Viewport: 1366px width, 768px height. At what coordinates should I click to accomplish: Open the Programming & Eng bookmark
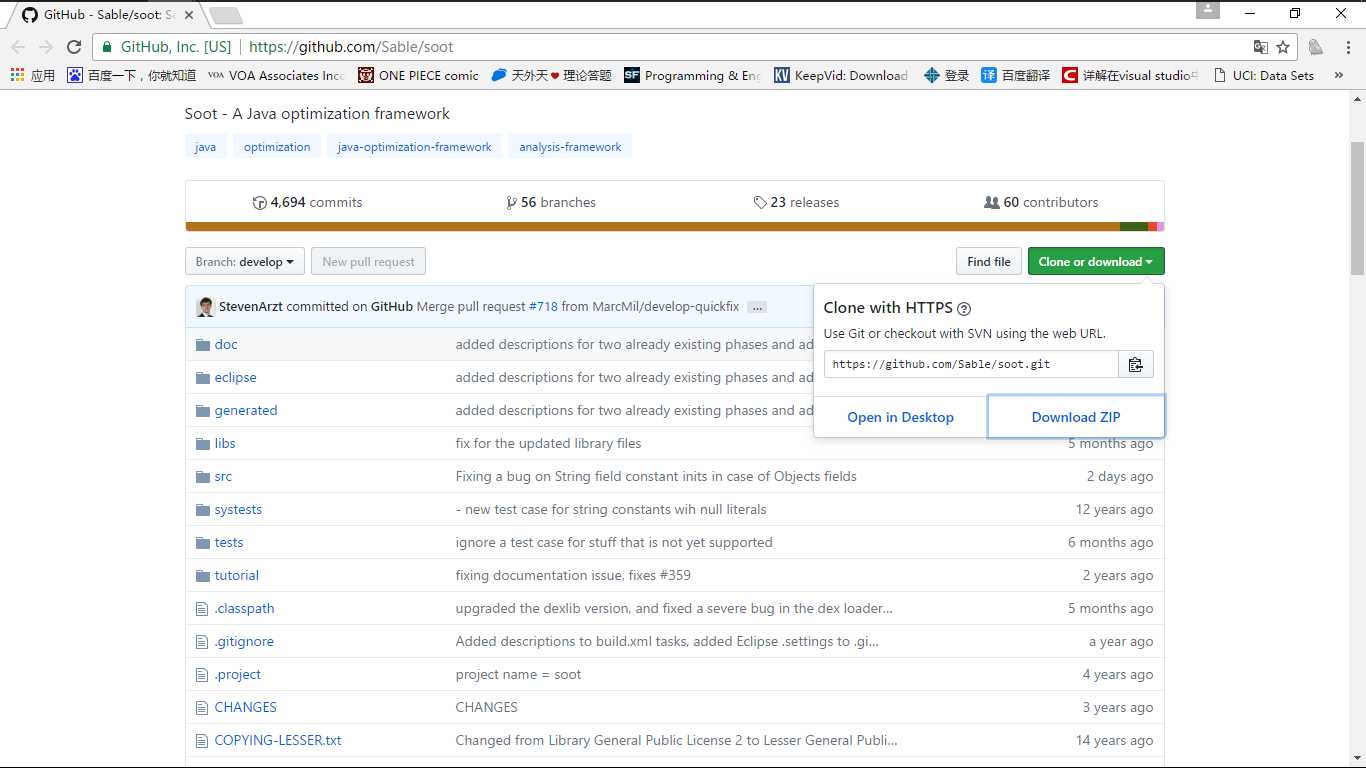click(692, 75)
